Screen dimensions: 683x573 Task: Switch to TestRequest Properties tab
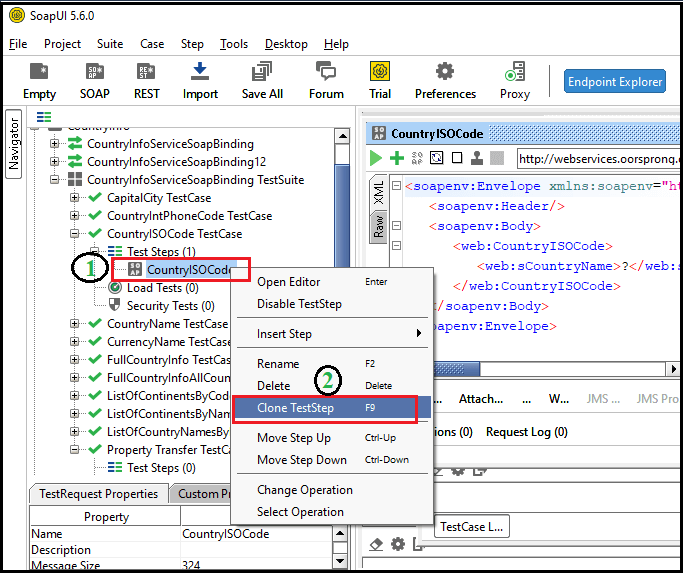pyautogui.click(x=98, y=494)
